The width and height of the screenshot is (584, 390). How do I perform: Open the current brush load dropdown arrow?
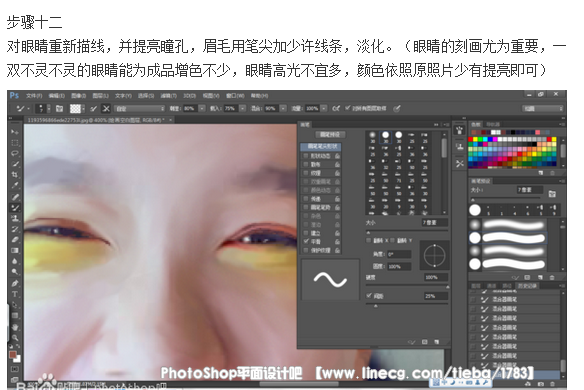tap(83, 108)
